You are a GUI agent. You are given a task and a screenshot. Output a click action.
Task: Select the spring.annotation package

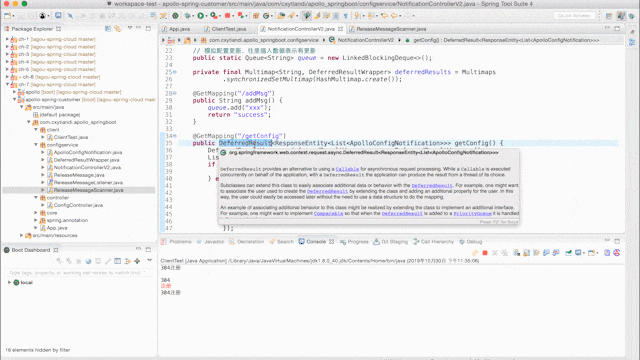point(67,220)
